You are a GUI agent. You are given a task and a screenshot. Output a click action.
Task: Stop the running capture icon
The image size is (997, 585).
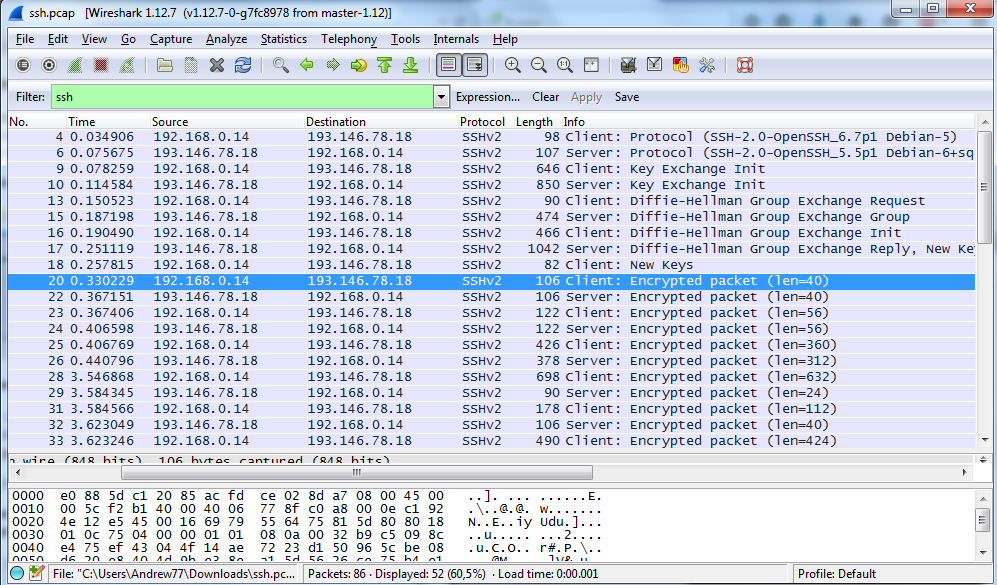[100, 65]
